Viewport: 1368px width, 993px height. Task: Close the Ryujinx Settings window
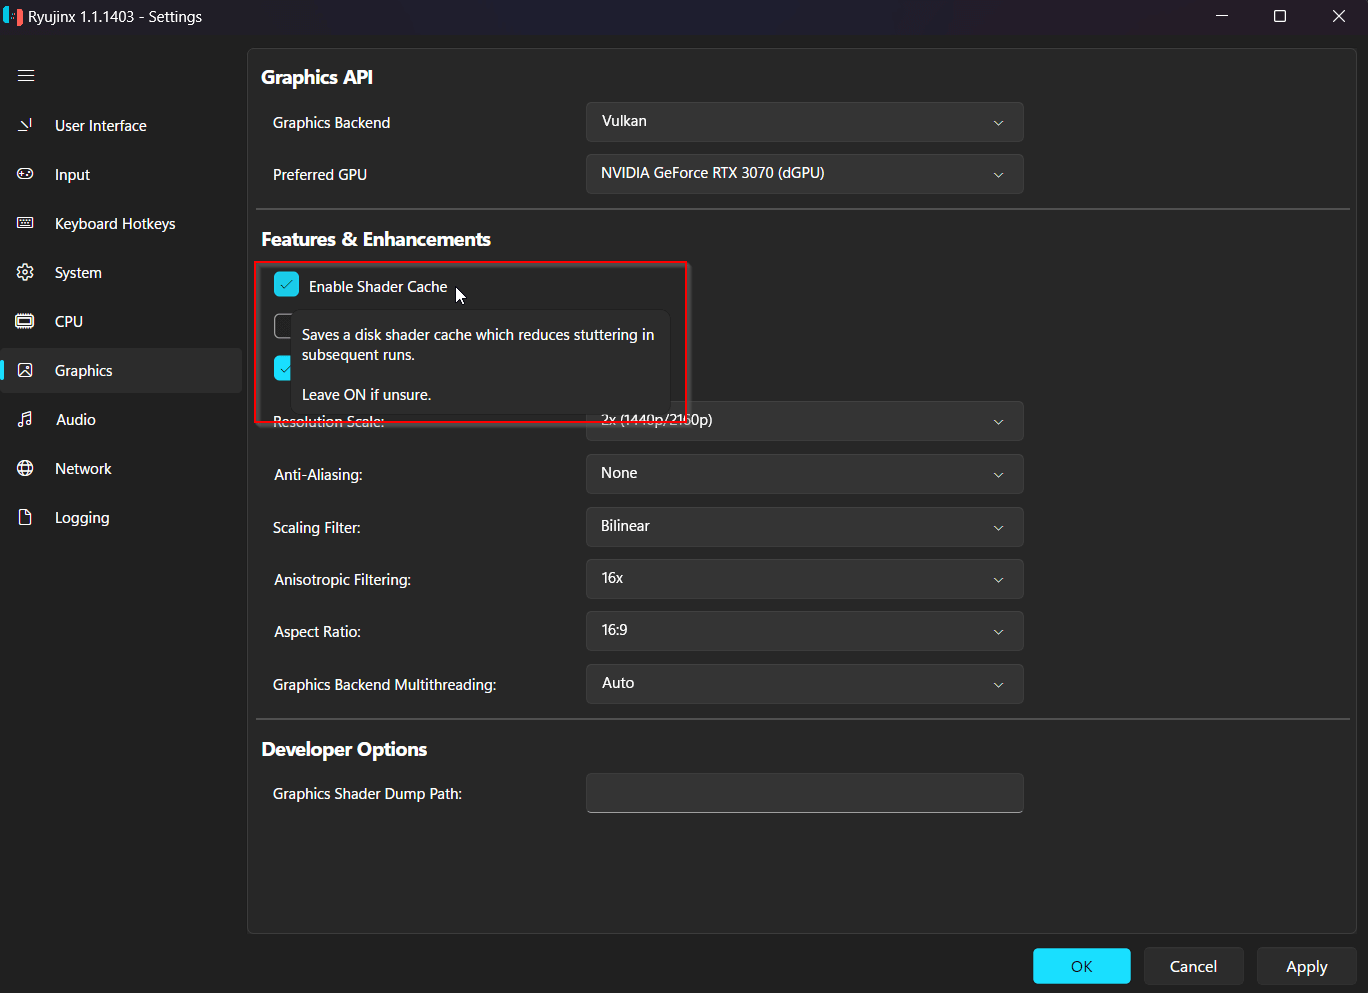1339,16
